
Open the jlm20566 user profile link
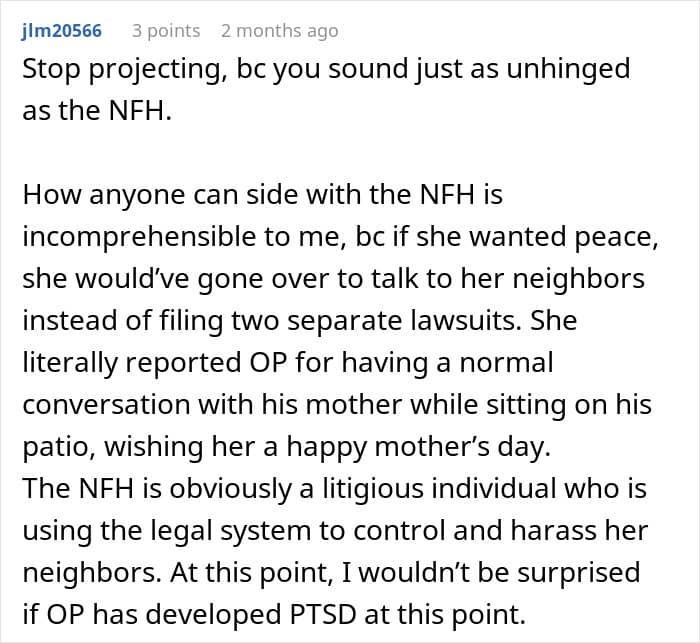coord(62,31)
